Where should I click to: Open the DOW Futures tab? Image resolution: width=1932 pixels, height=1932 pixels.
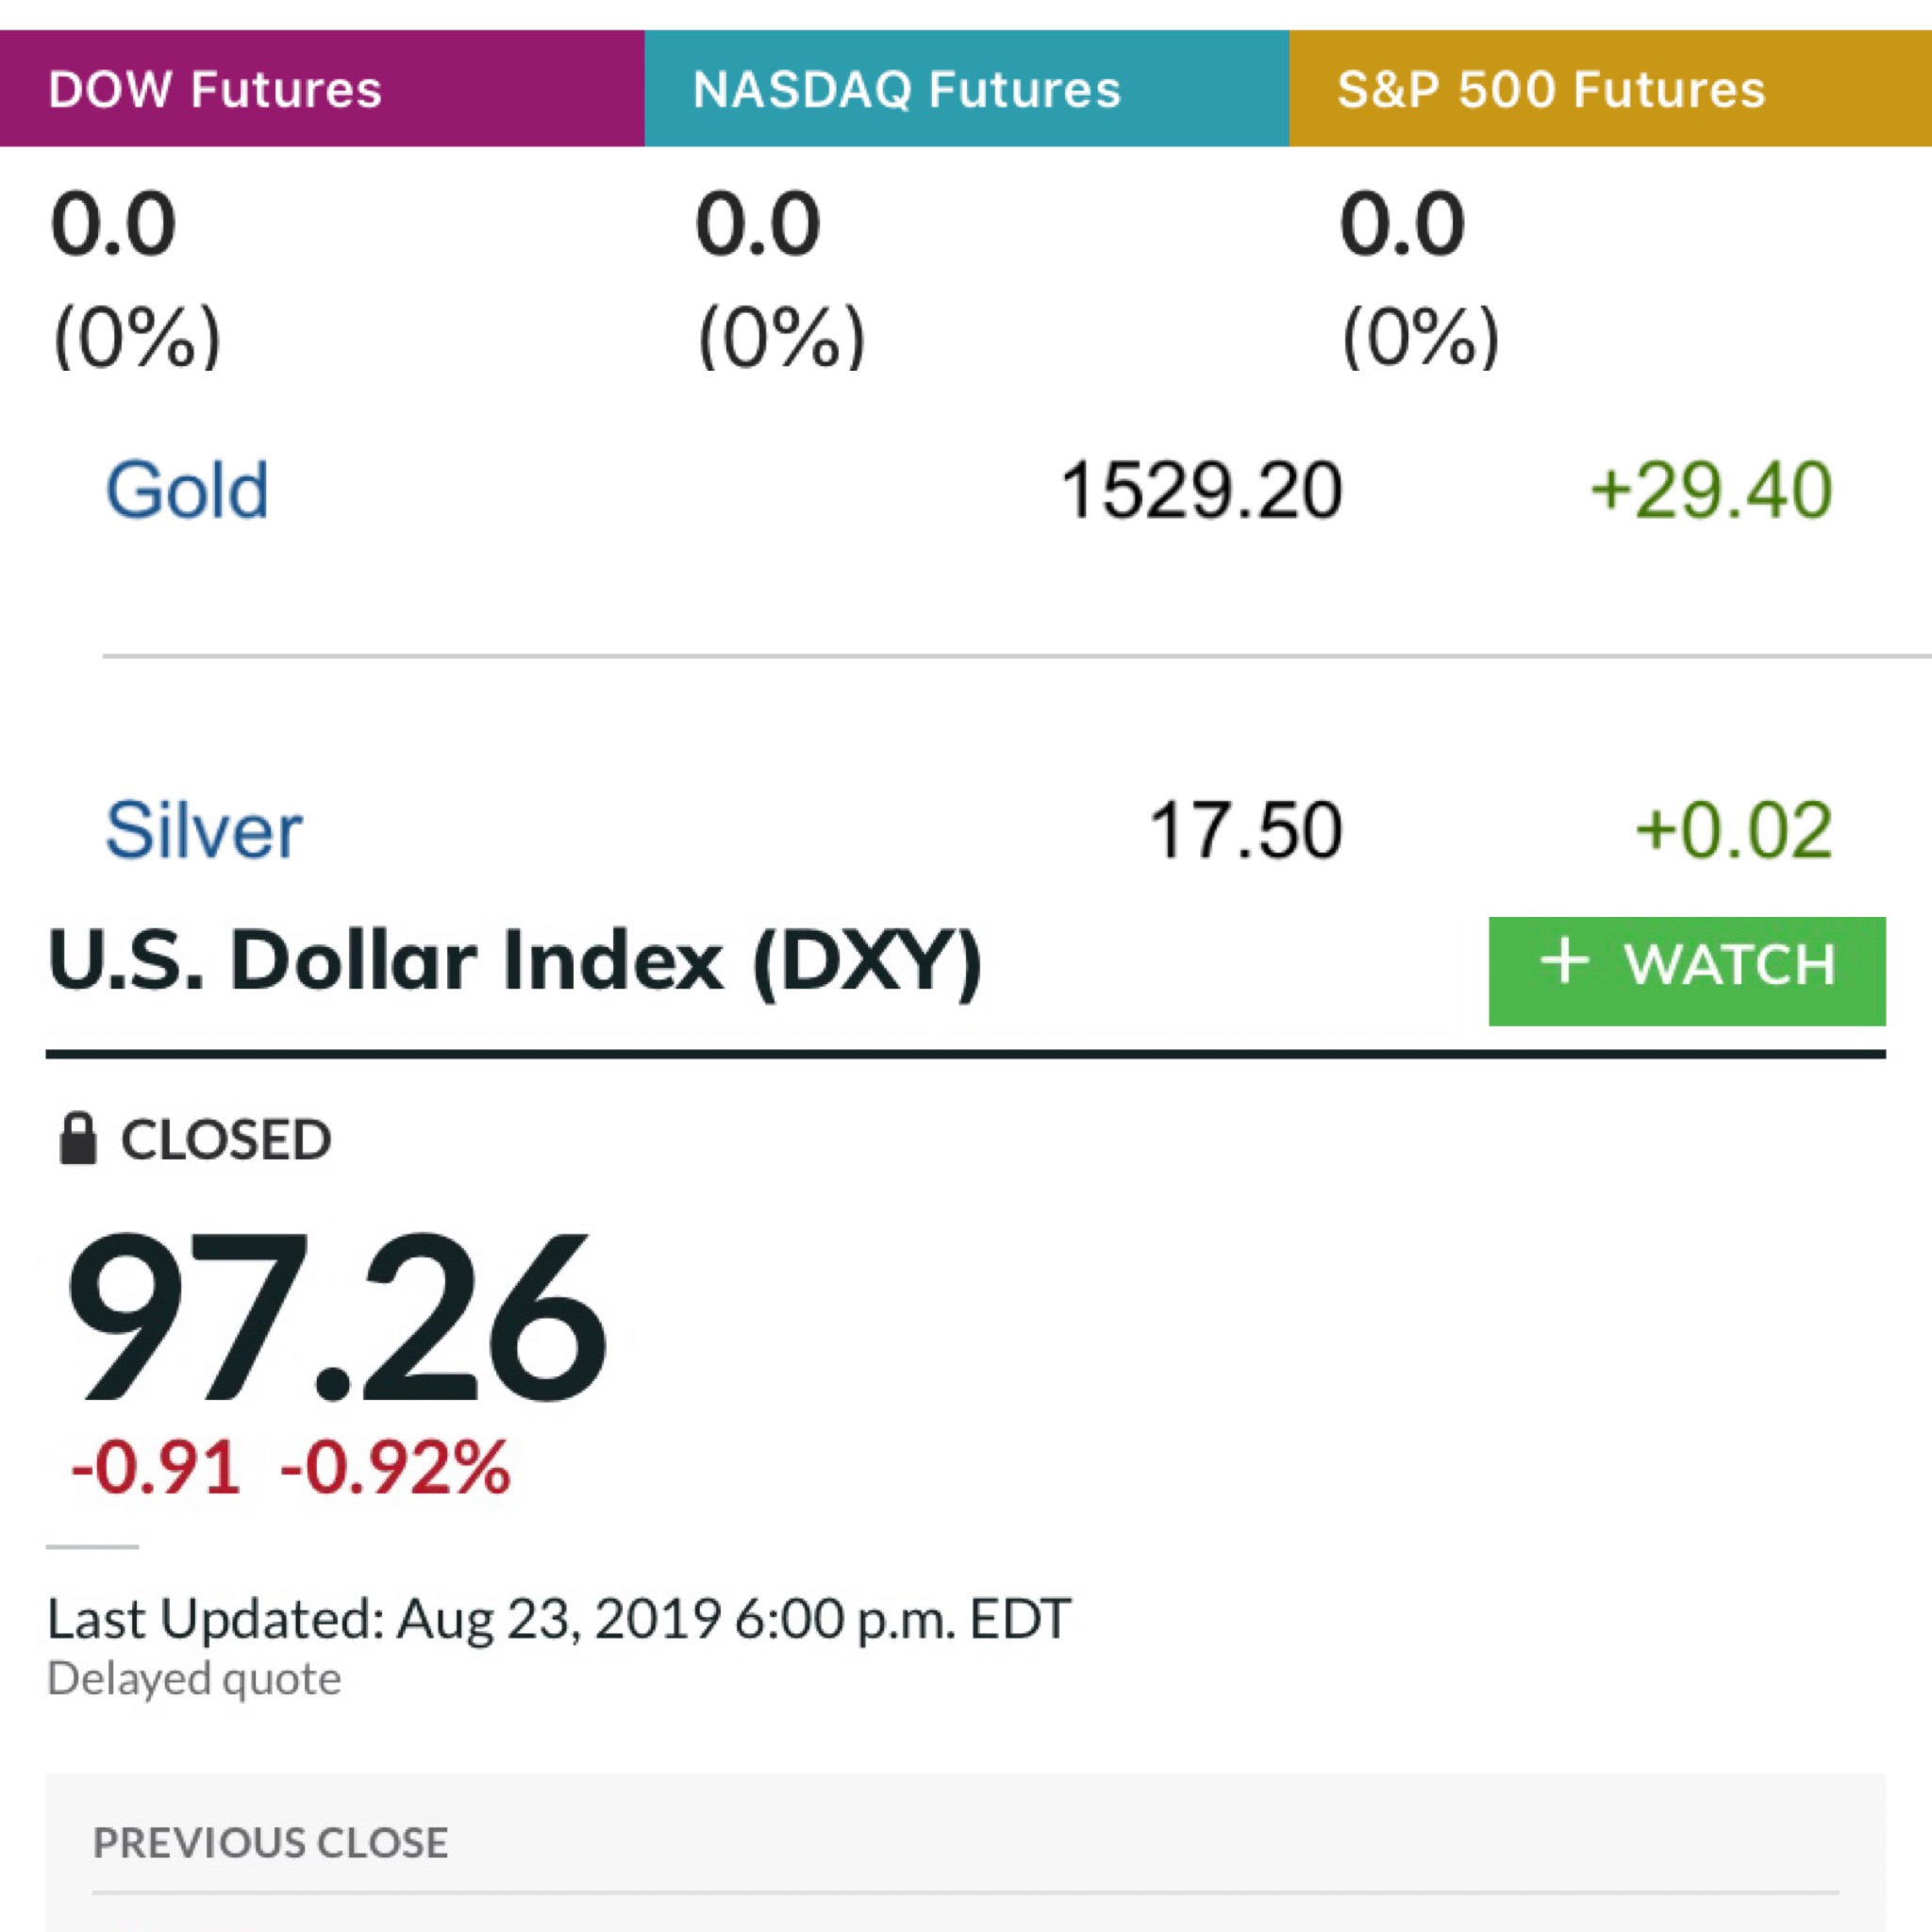(322, 88)
